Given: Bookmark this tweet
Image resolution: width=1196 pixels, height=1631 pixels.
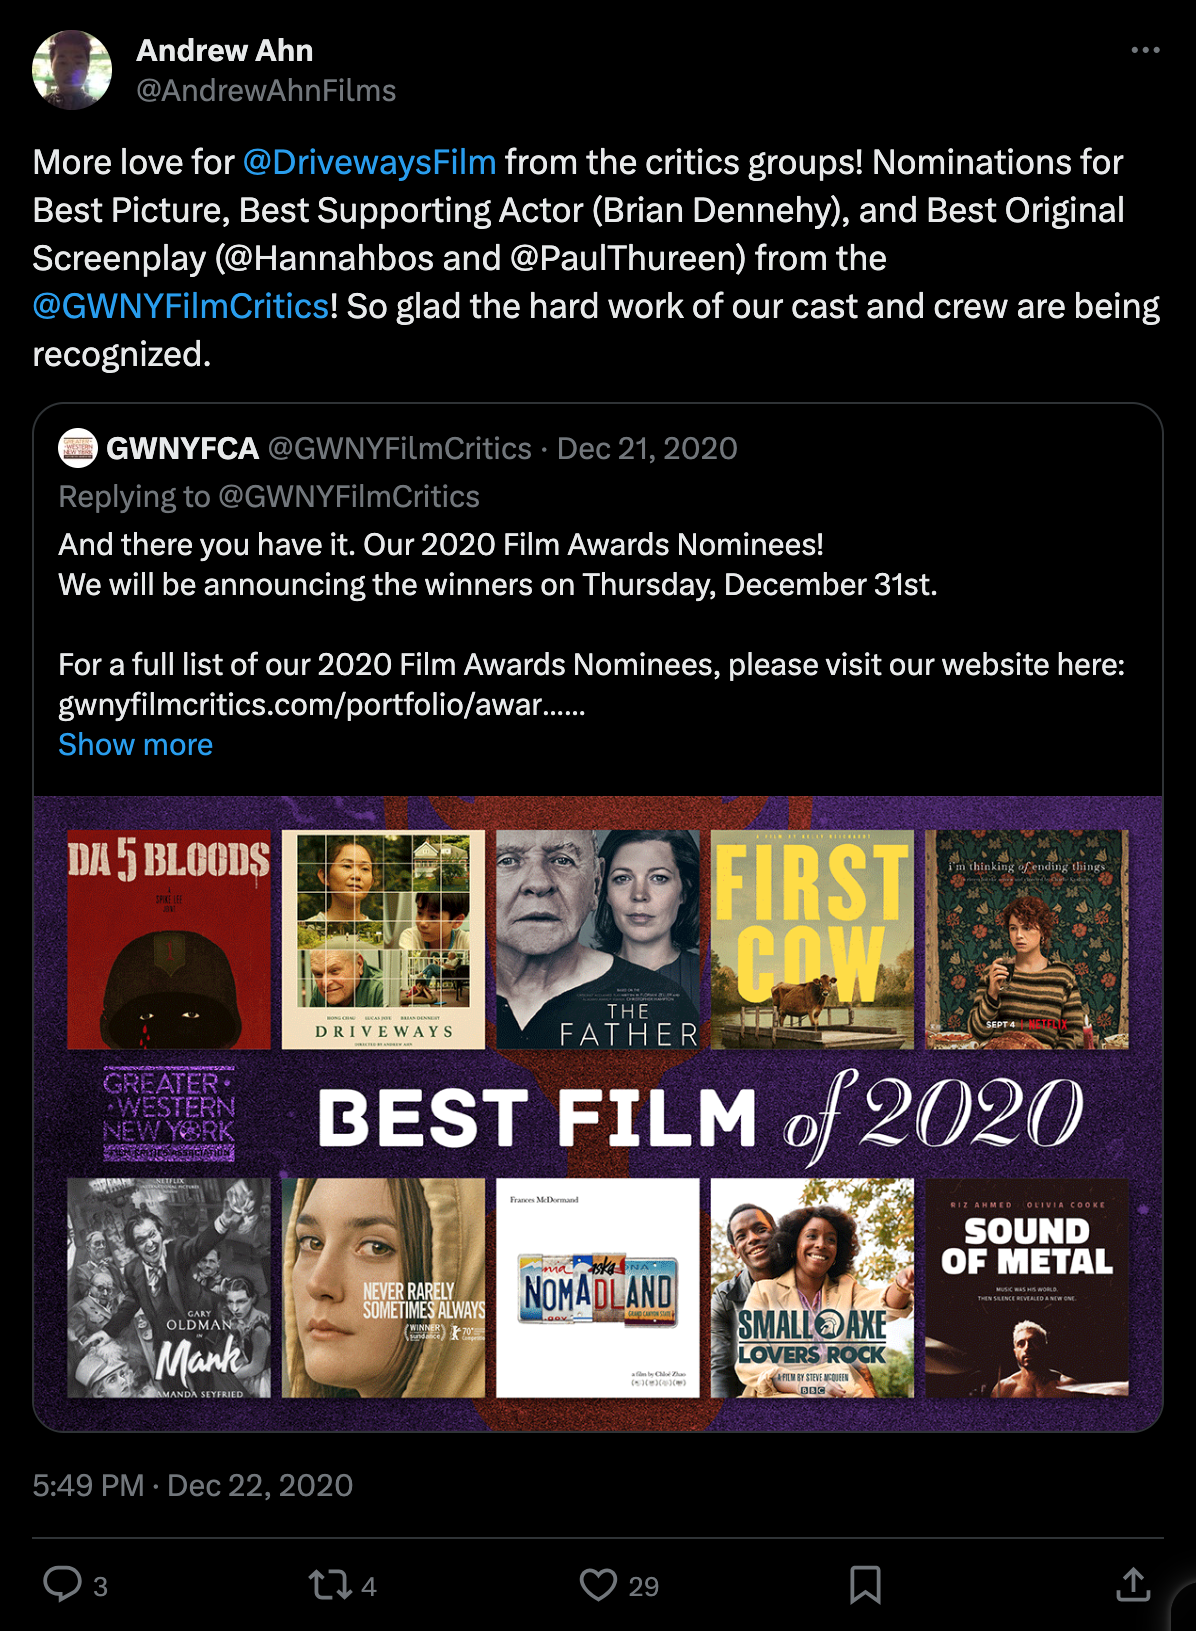Looking at the screenshot, I should 865,1585.
